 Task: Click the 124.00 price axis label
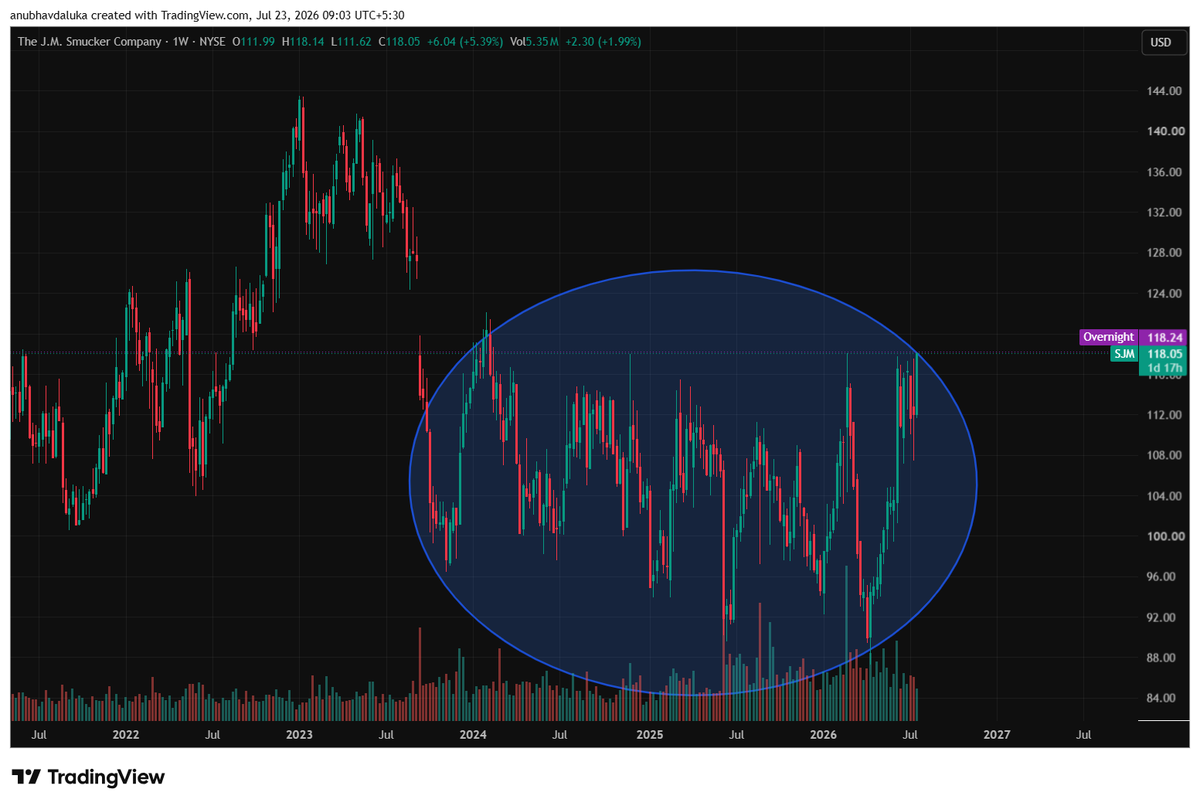click(1162, 294)
